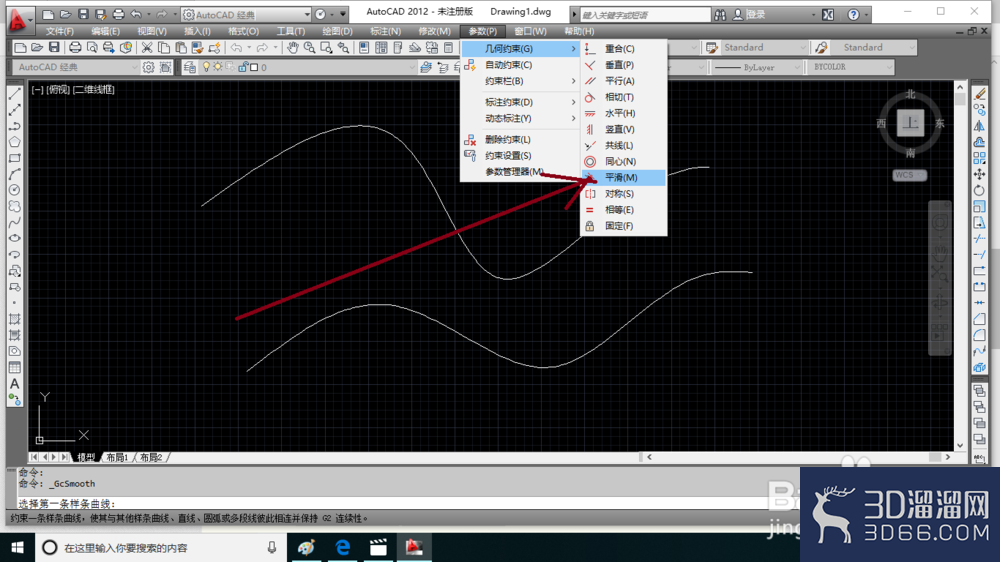
Task: Select the Array tool in the modify toolbar
Action: click(980, 158)
